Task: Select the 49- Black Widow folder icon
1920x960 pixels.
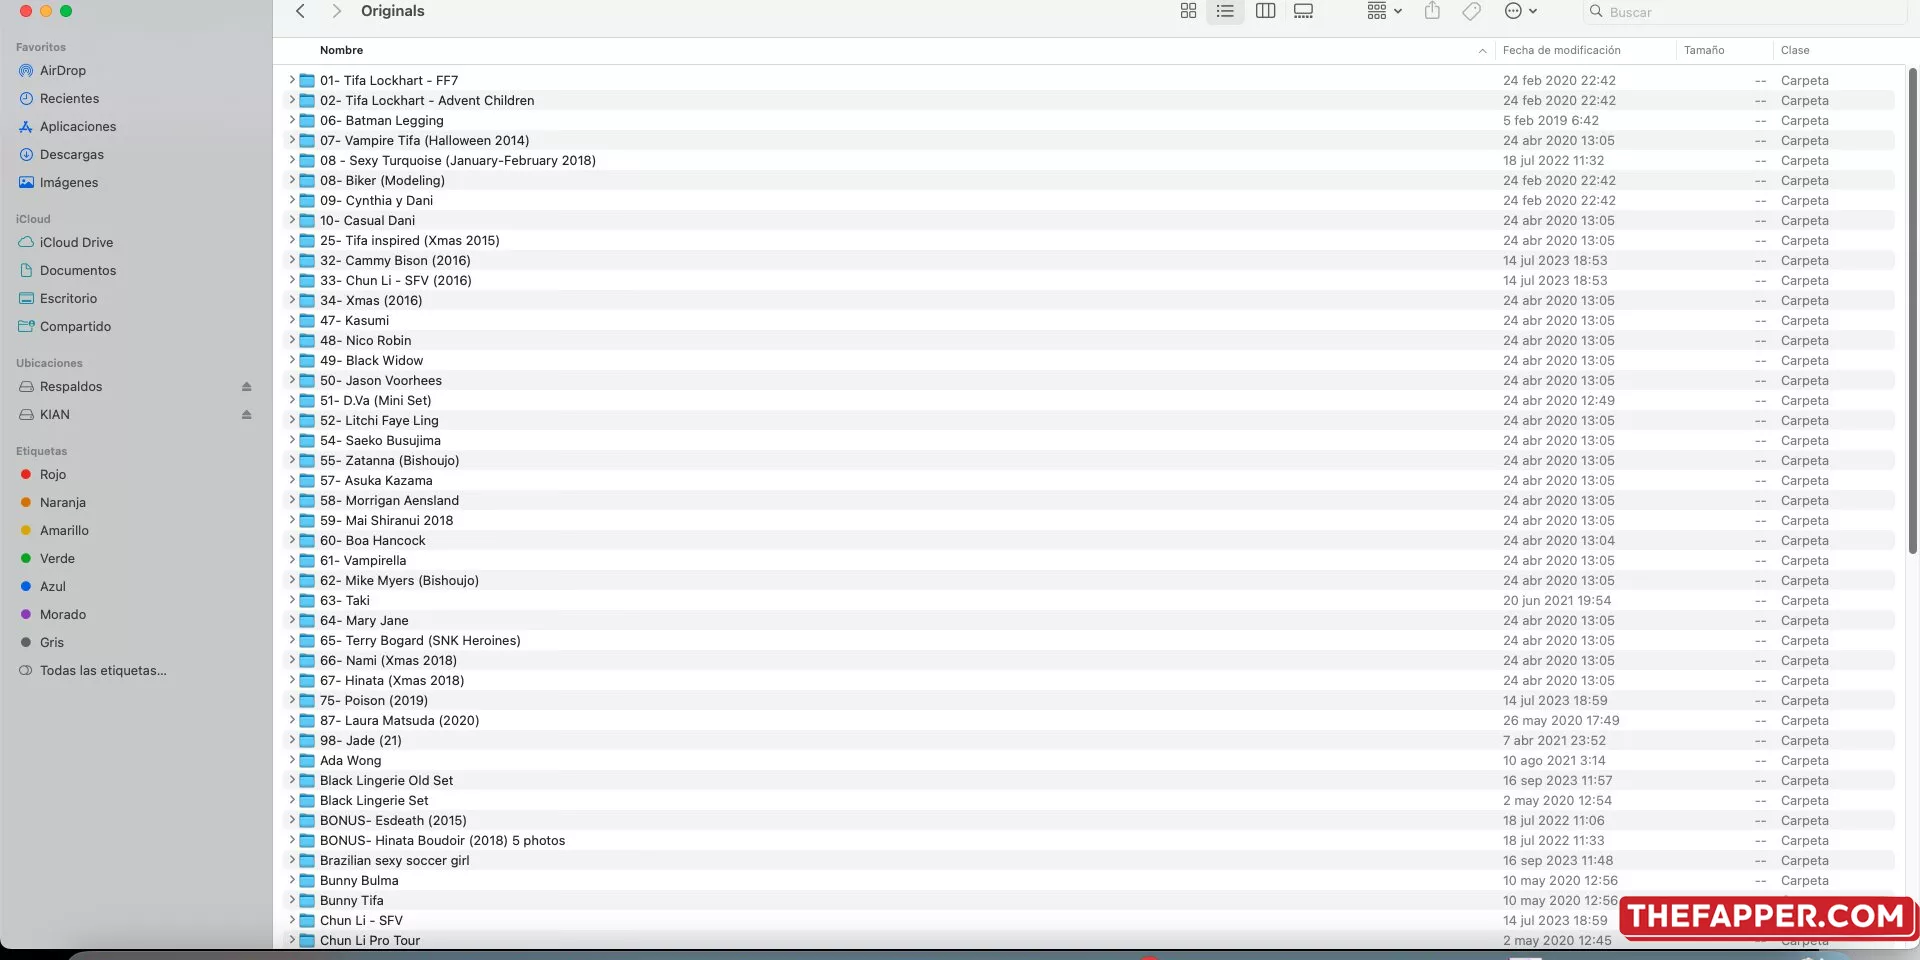Action: pos(308,361)
